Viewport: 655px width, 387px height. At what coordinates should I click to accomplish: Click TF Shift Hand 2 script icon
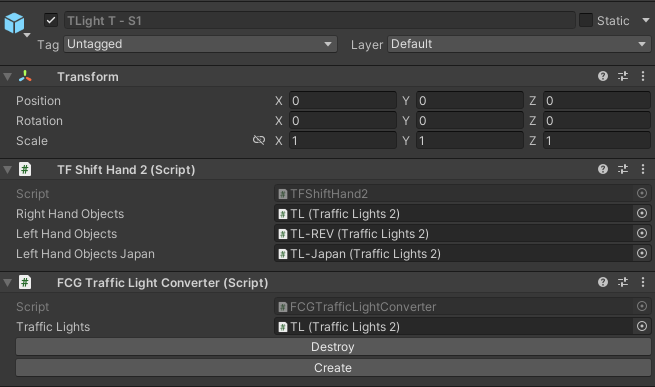tap(25, 169)
